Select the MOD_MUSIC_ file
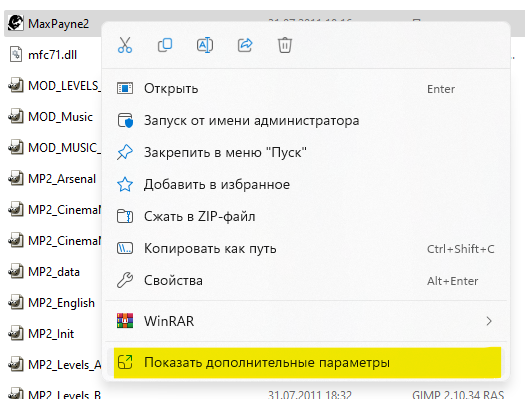Image resolution: width=525 pixels, height=399 pixels. (64, 148)
